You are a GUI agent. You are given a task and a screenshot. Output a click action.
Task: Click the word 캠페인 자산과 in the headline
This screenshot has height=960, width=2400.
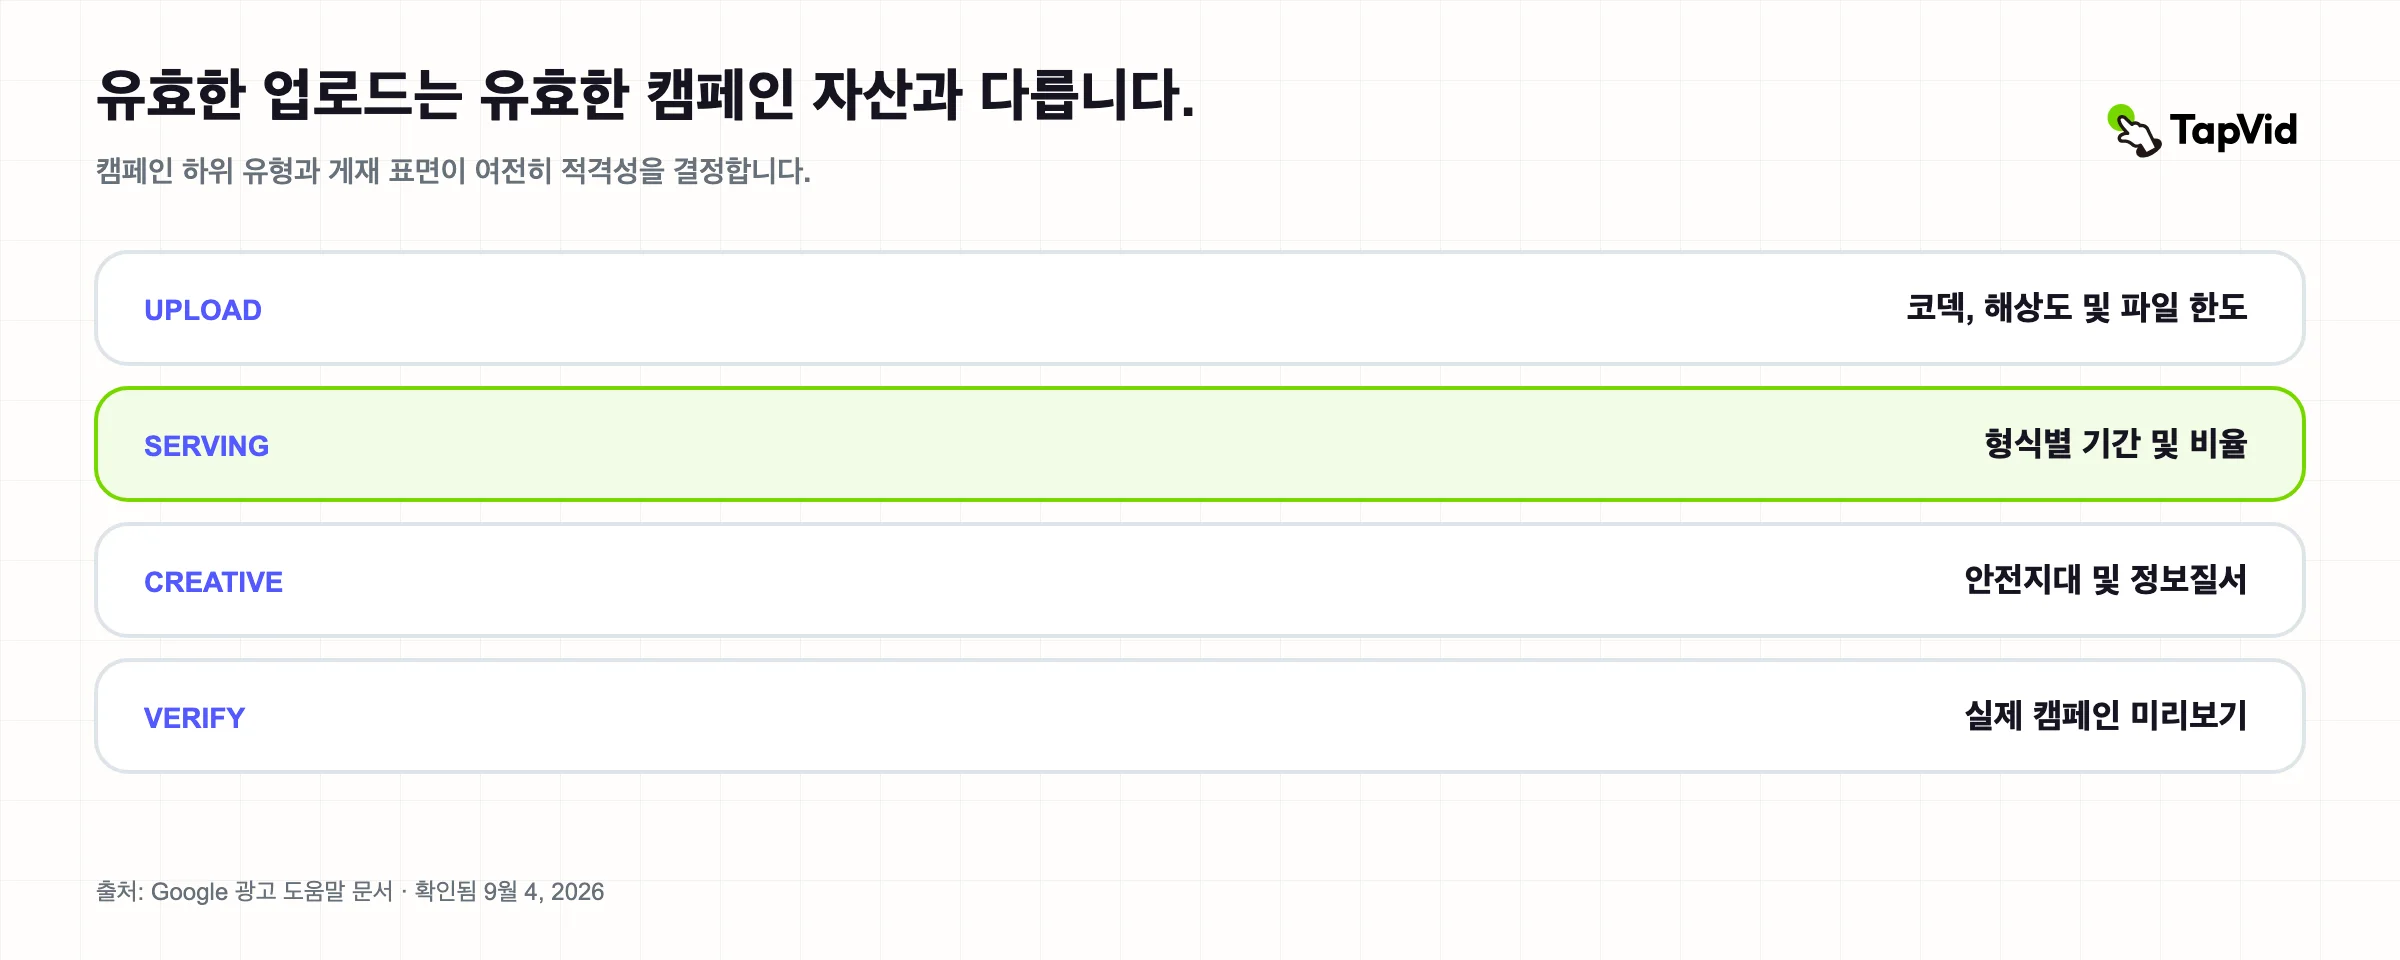coord(804,95)
